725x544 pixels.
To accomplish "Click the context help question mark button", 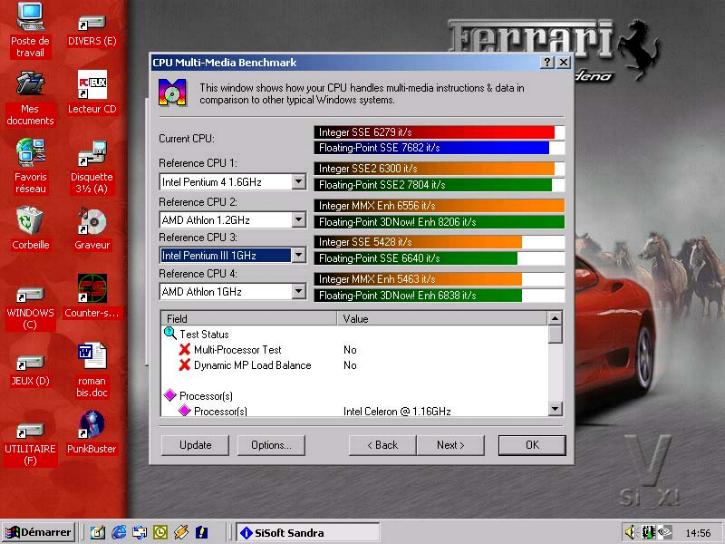I will (x=547, y=62).
